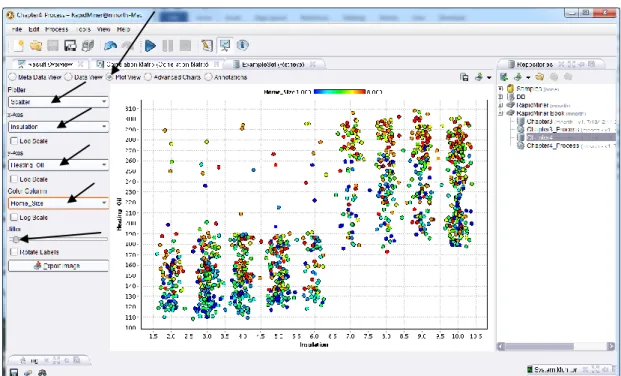Click the Pause process icon
This screenshot has height=376, width=621.
(x=168, y=46)
